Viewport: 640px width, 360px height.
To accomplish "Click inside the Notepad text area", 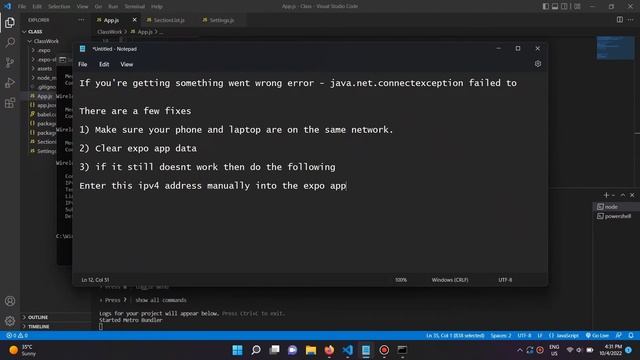I will tap(310, 173).
